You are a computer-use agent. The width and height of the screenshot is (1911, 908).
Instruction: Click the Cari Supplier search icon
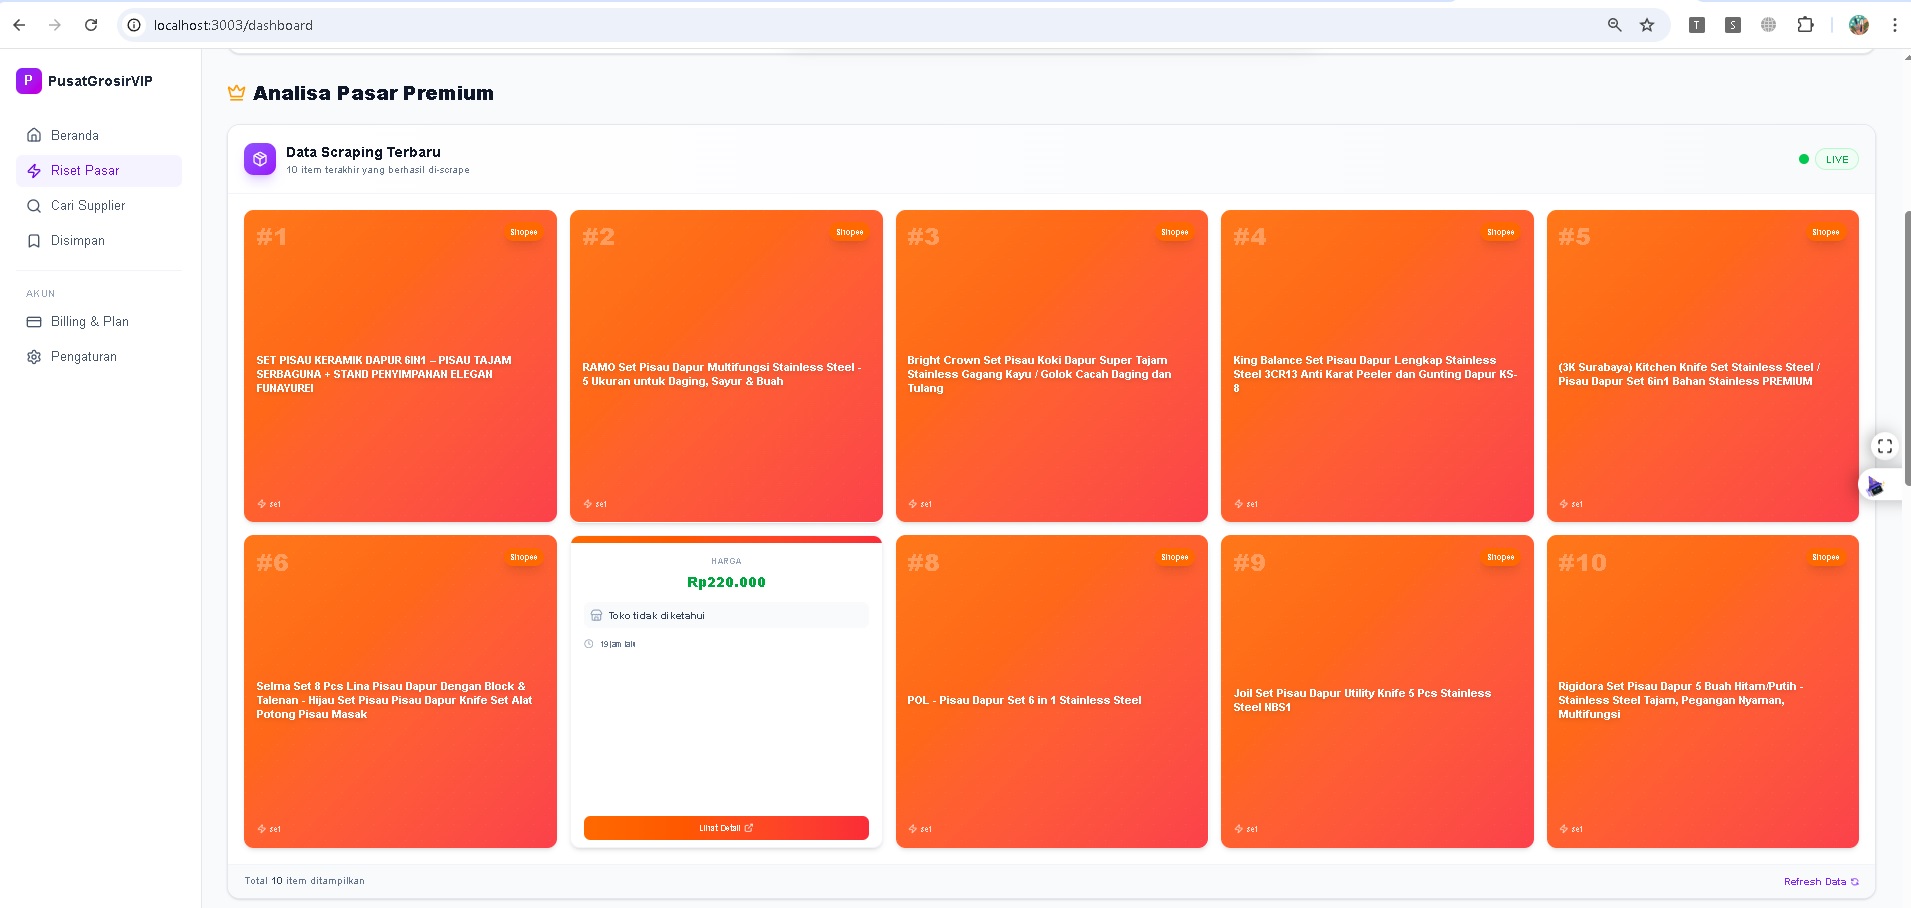tap(34, 206)
